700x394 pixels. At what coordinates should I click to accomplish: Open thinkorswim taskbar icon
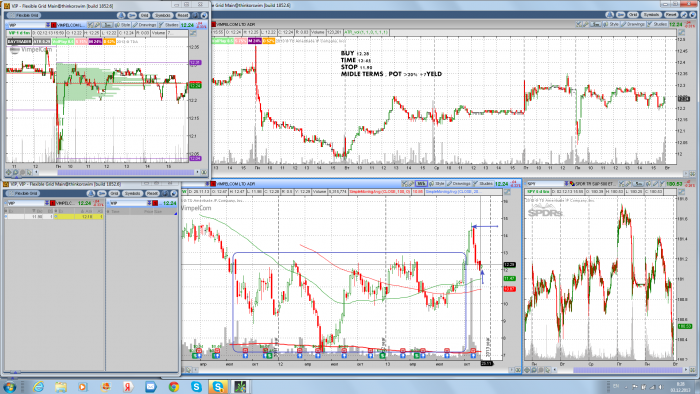241,386
